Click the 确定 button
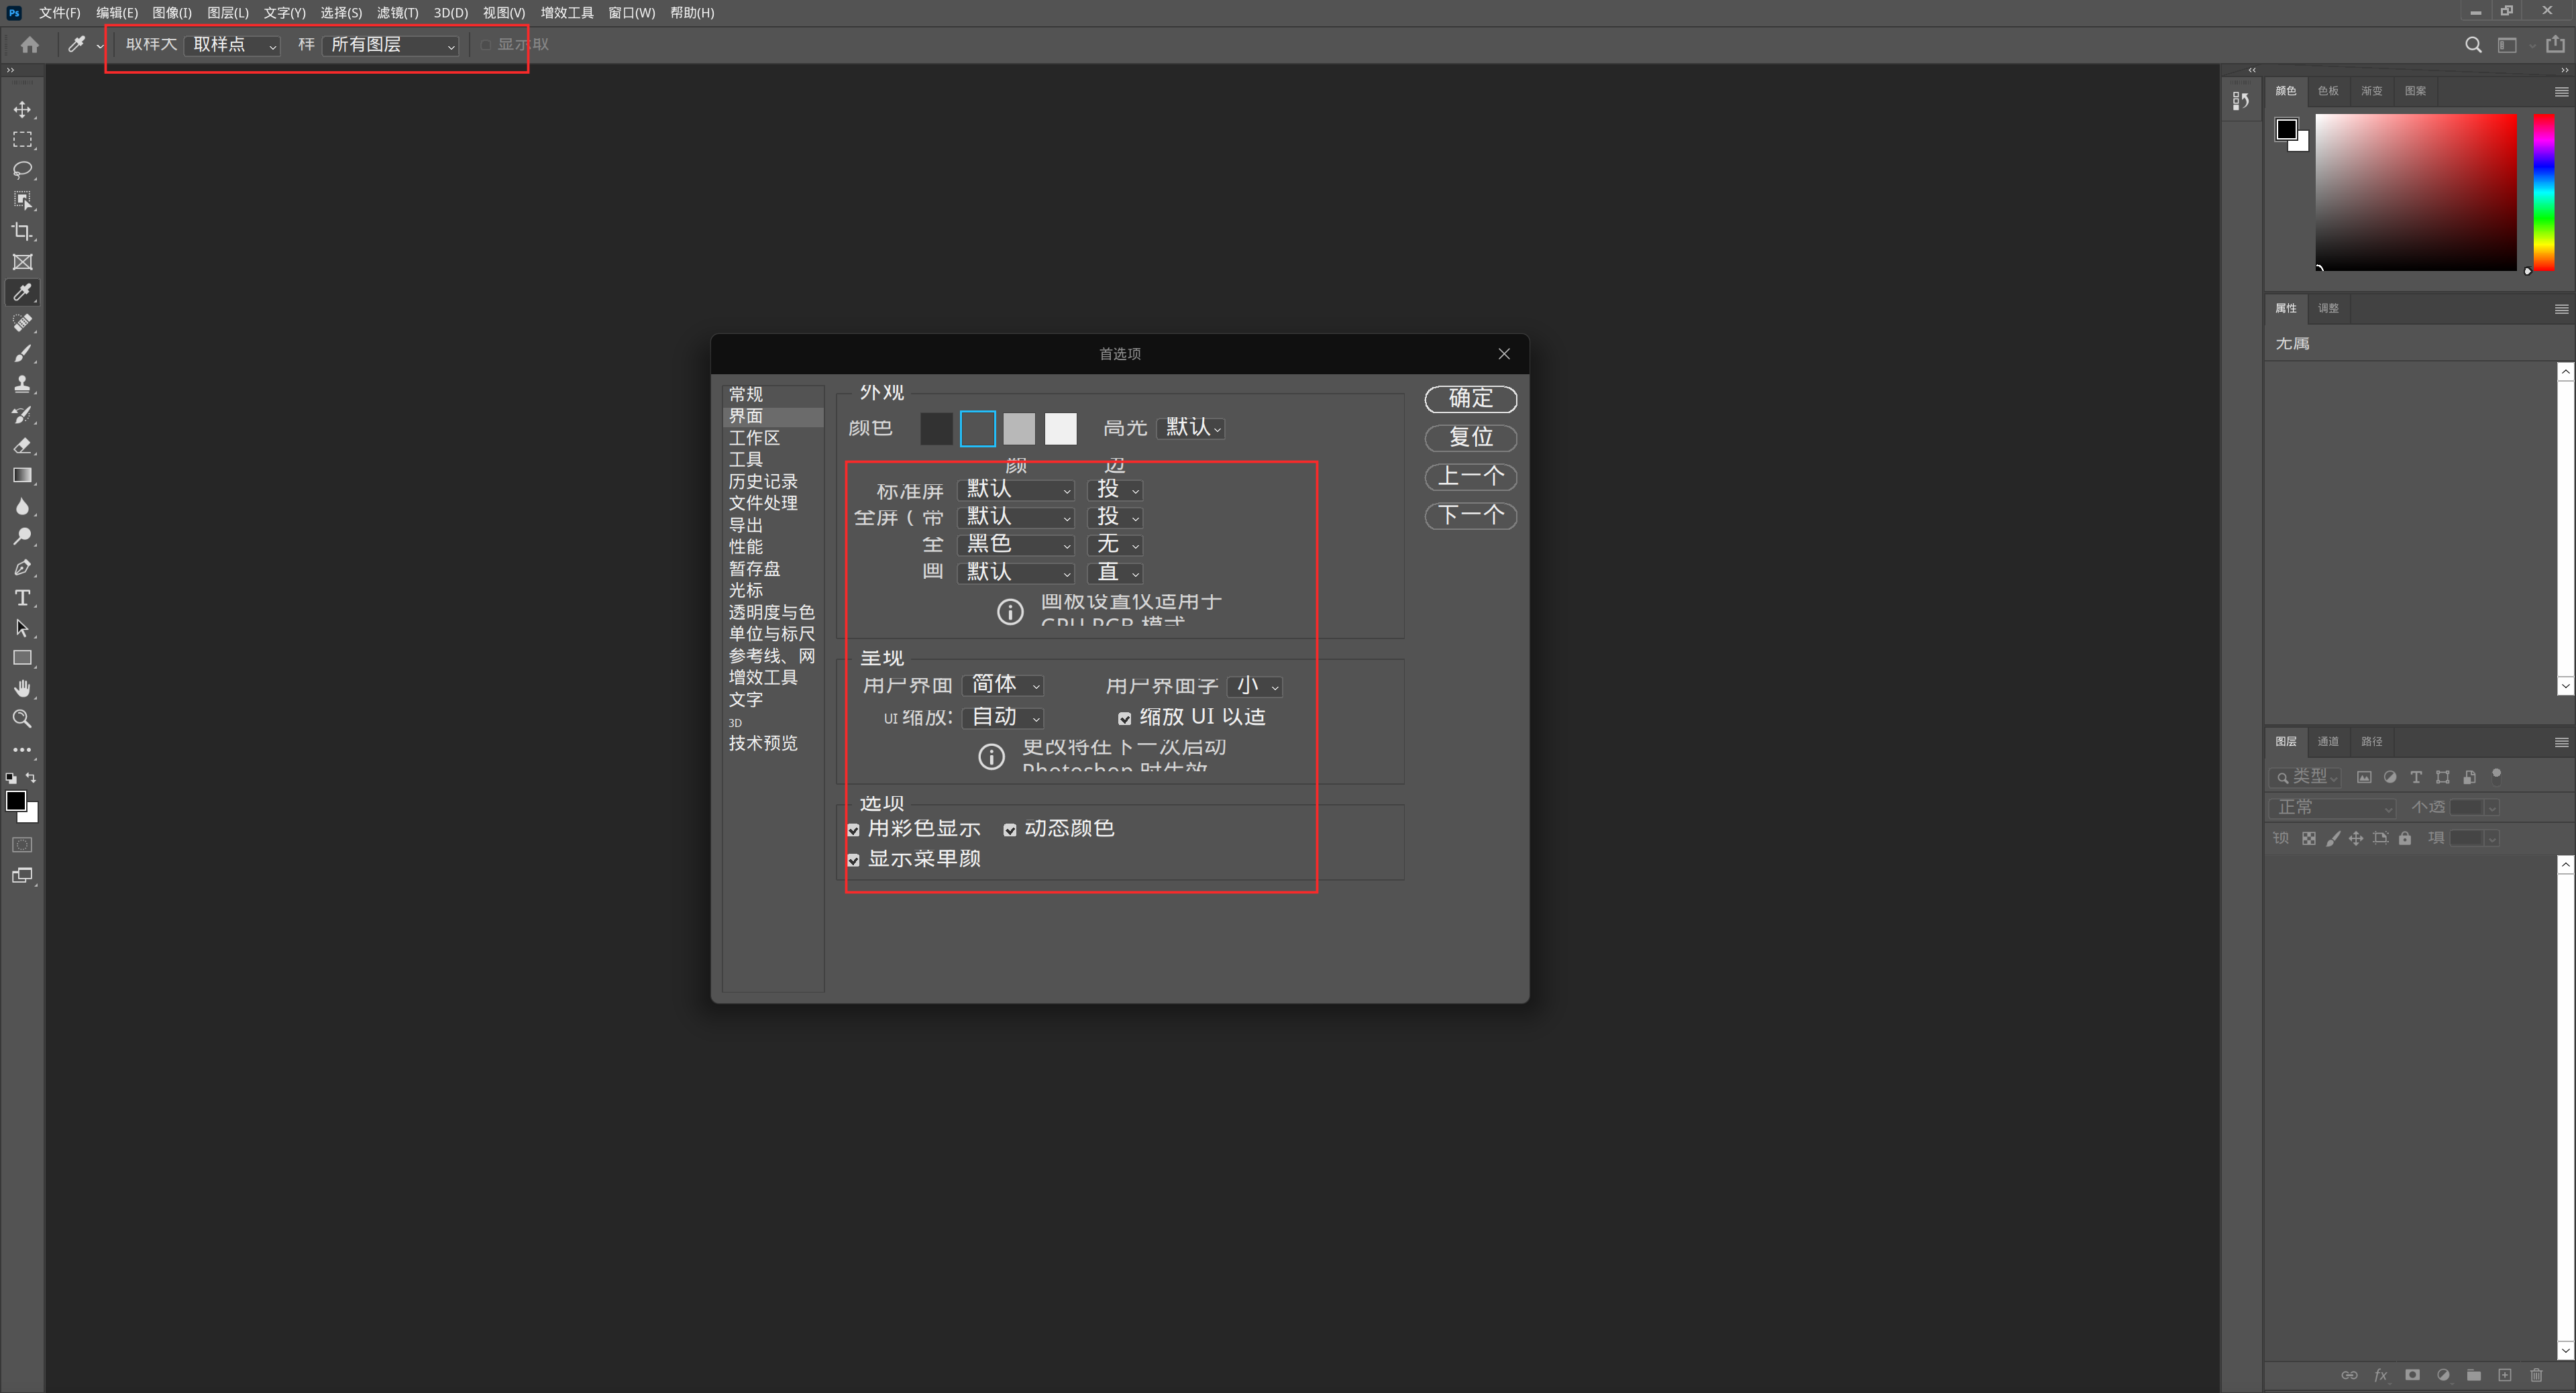This screenshot has height=1393, width=2576. 1470,399
